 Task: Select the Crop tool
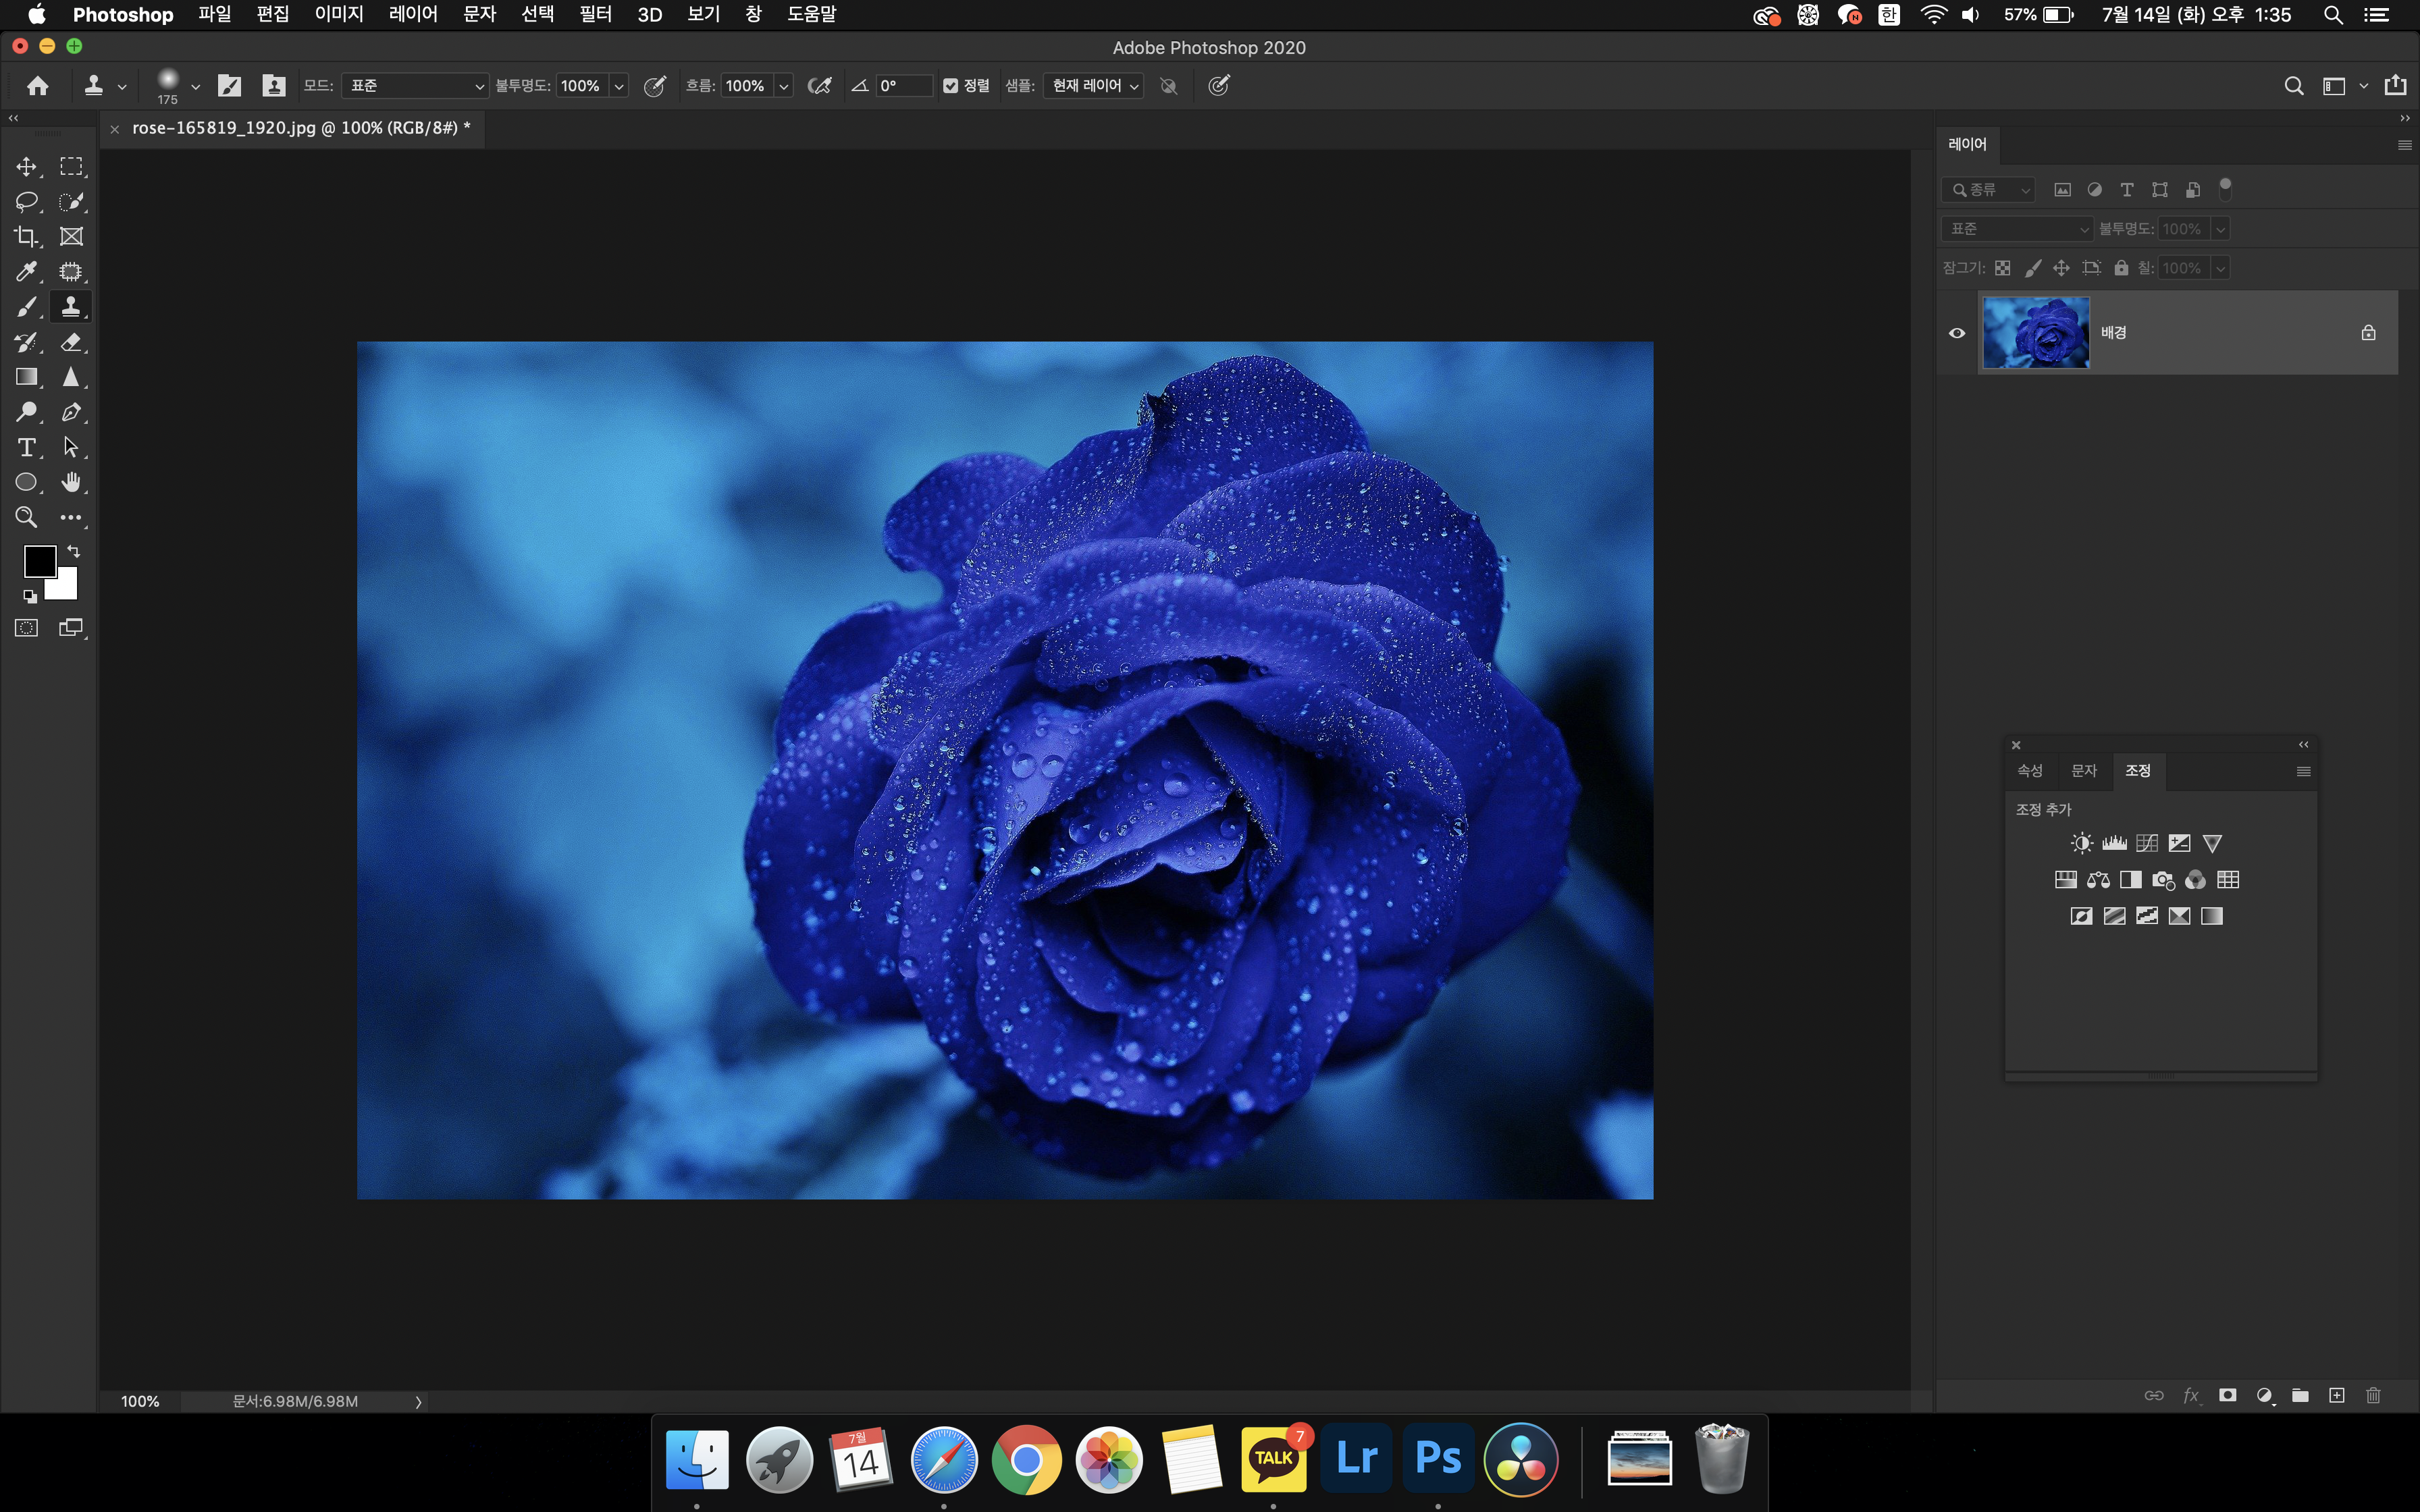26,237
